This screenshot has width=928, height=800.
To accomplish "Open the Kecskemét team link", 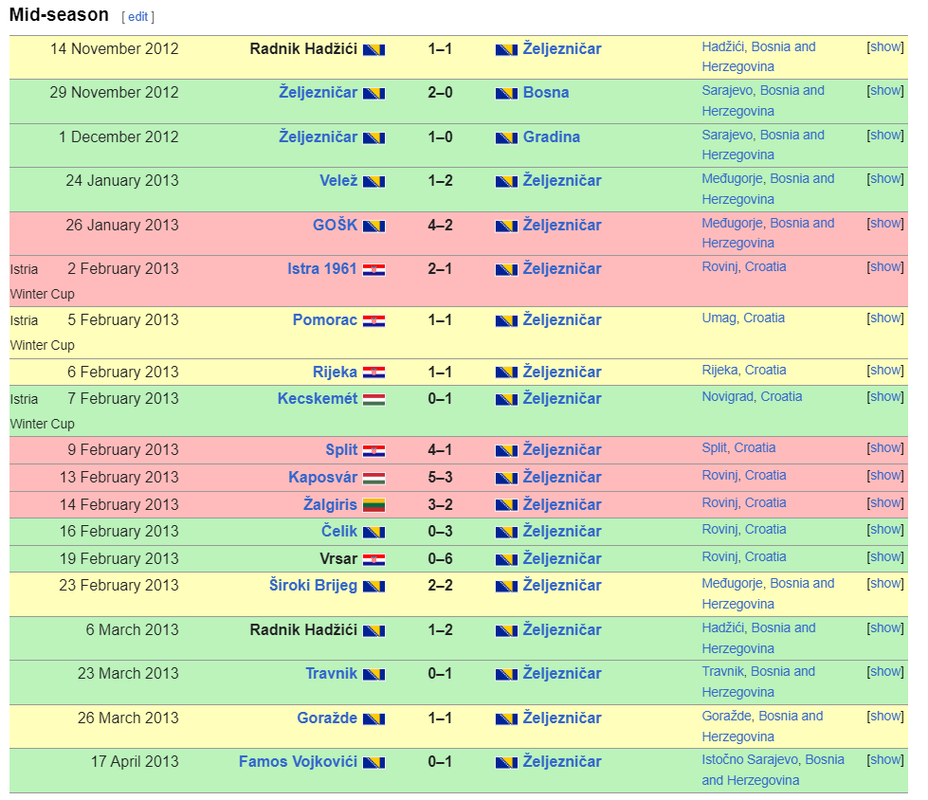I will pyautogui.click(x=317, y=399).
